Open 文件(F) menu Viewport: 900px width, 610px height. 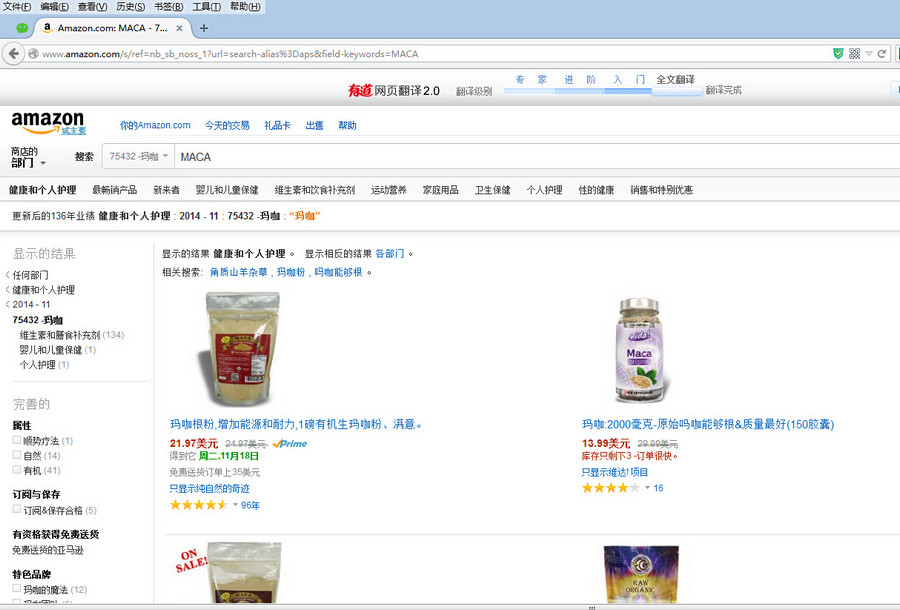tap(17, 7)
